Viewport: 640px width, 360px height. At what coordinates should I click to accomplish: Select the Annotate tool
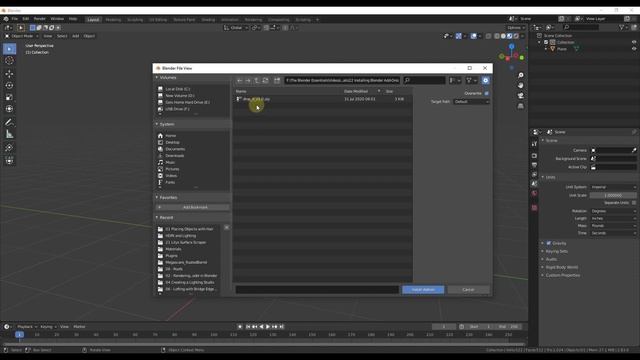(9, 122)
